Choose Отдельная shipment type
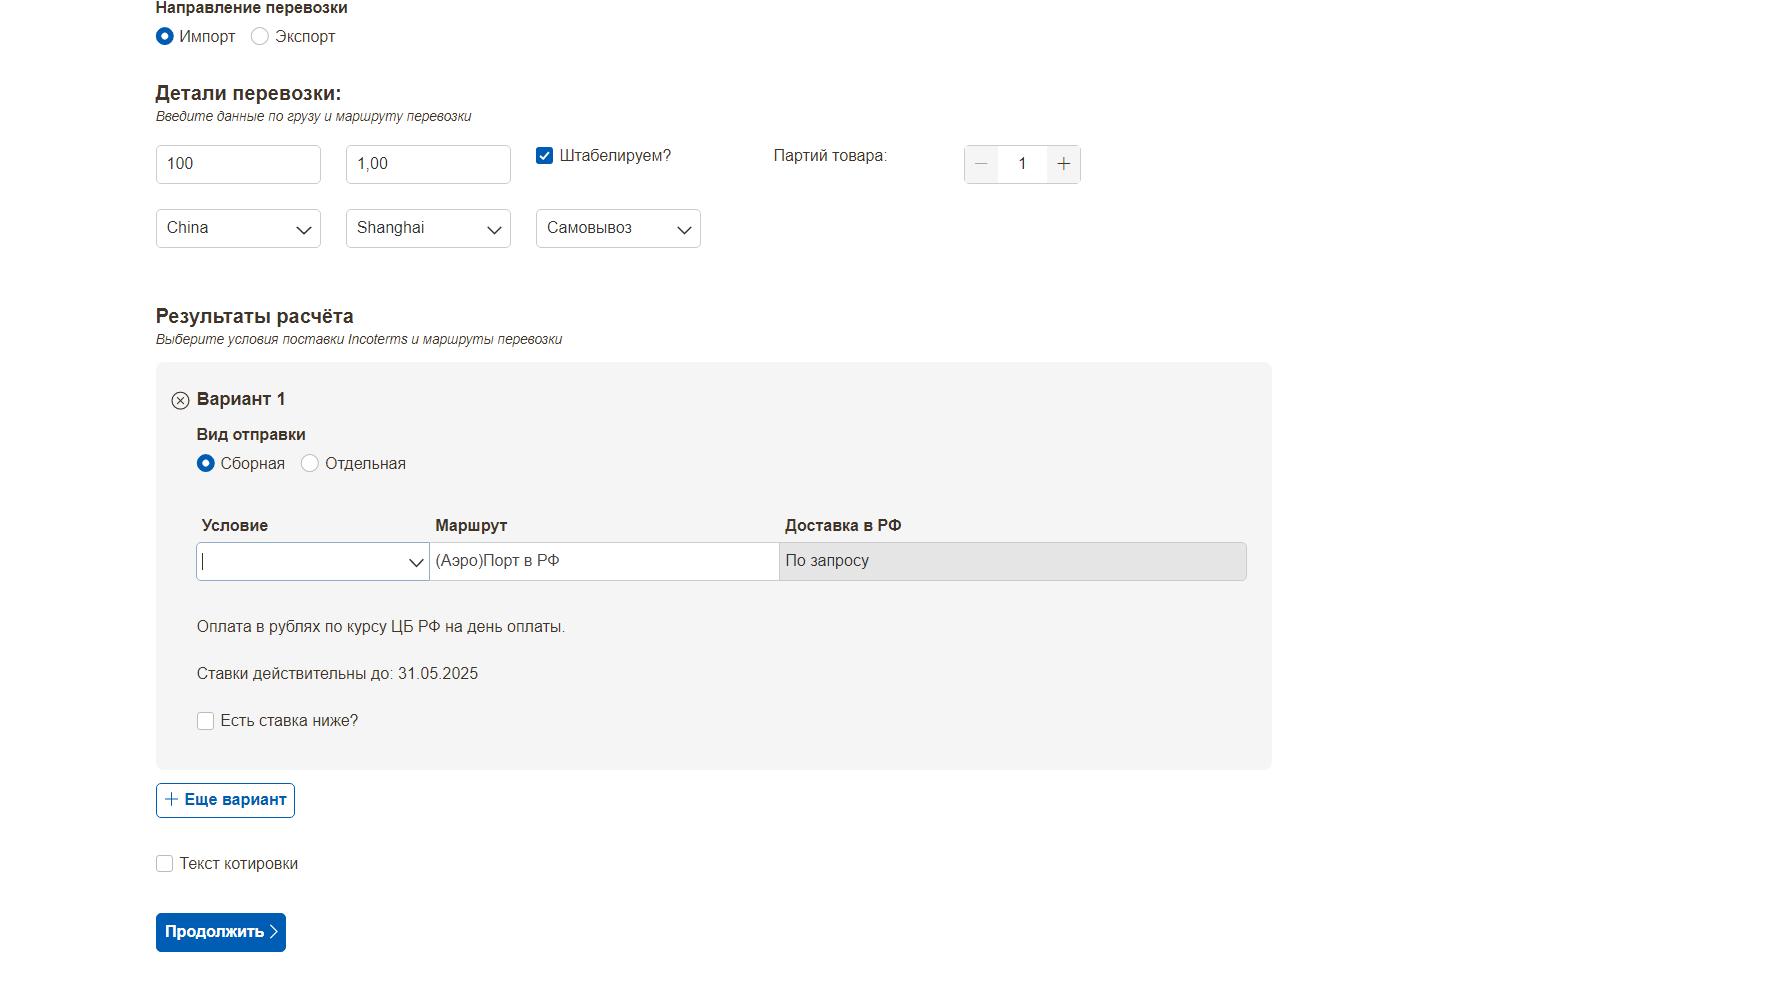This screenshot has height=983, width=1770. [310, 464]
